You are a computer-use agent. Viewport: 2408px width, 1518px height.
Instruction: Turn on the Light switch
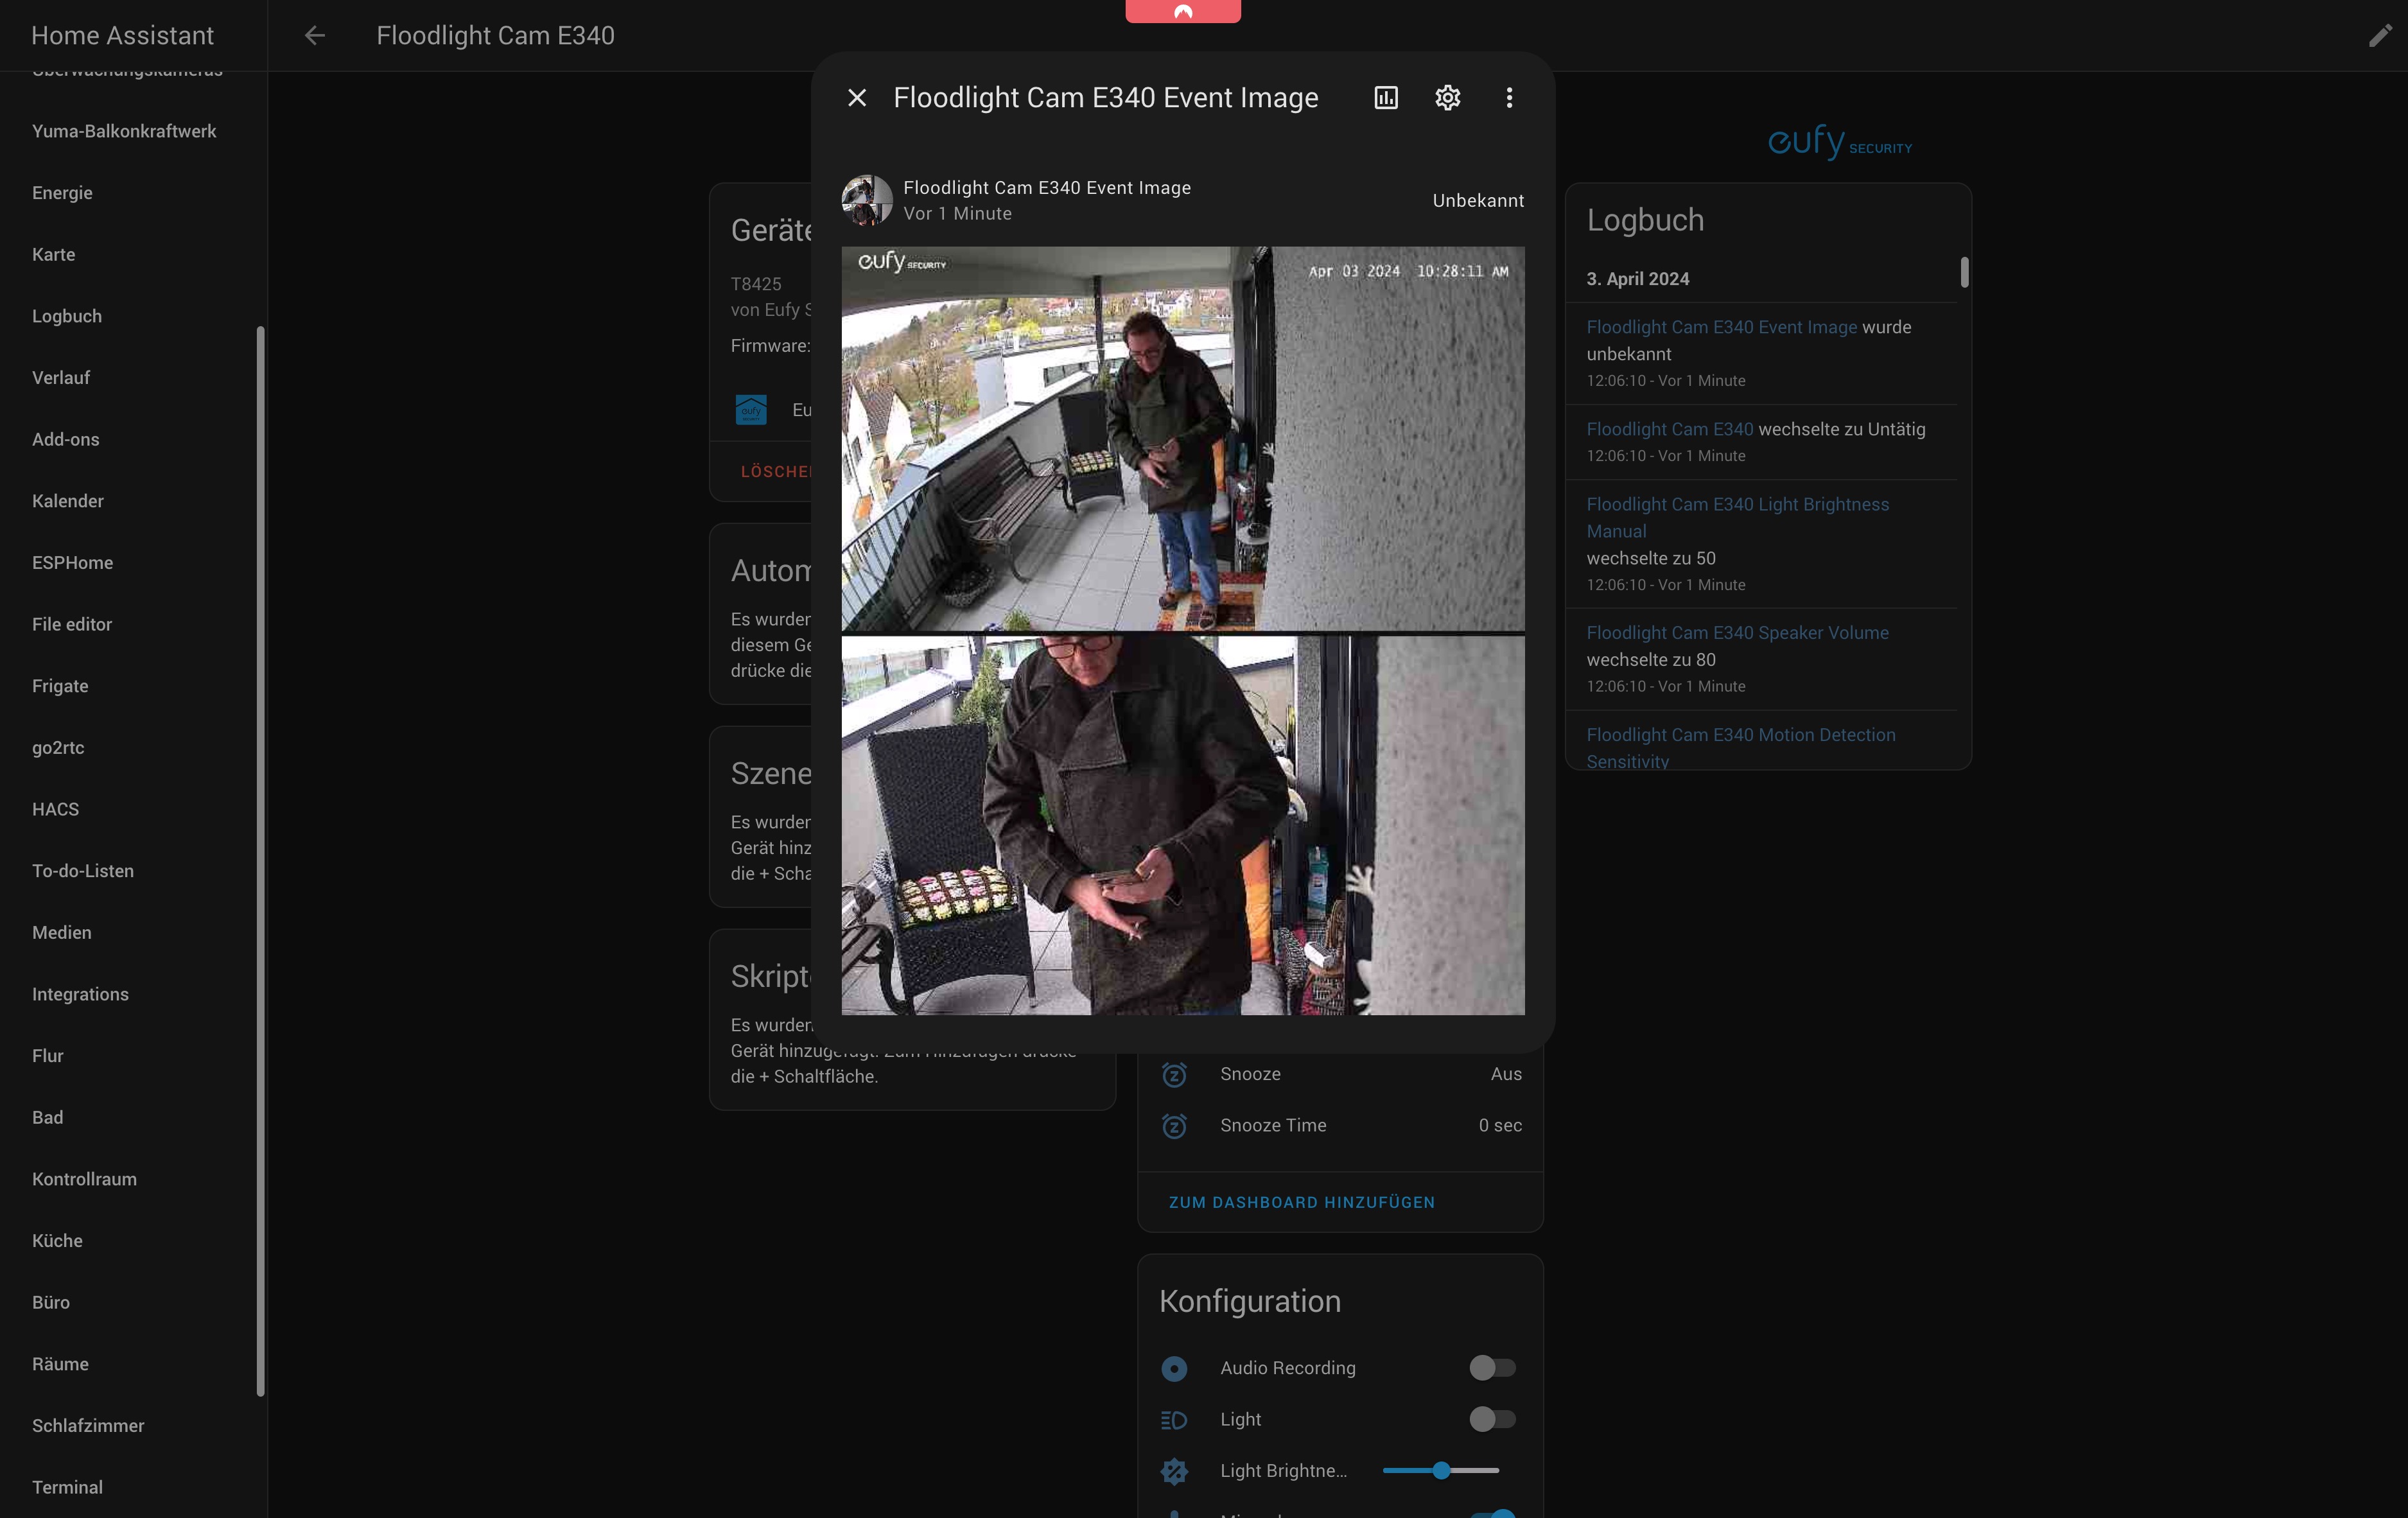point(1492,1419)
